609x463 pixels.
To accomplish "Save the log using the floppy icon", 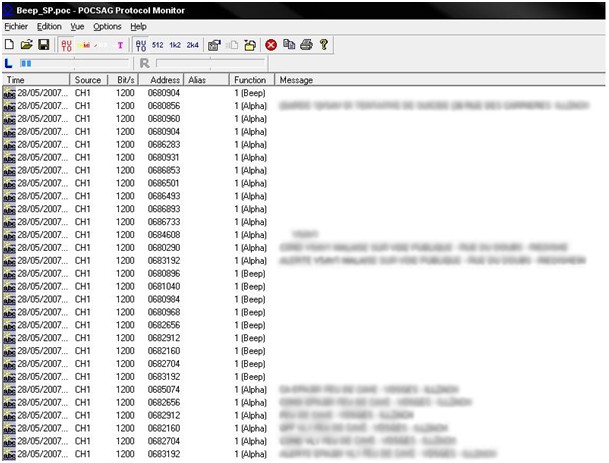I will [44, 45].
